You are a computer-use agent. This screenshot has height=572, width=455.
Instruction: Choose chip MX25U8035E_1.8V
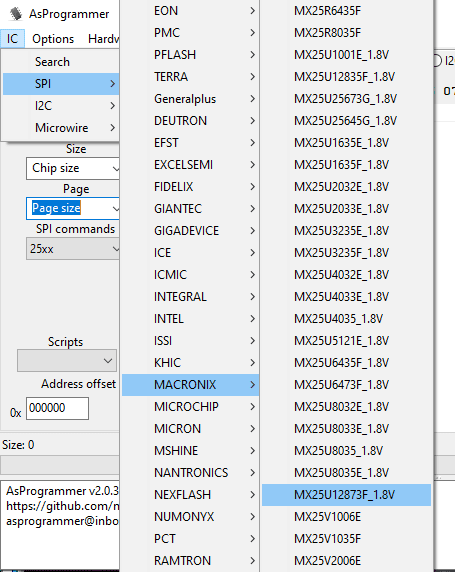[x=346, y=472]
